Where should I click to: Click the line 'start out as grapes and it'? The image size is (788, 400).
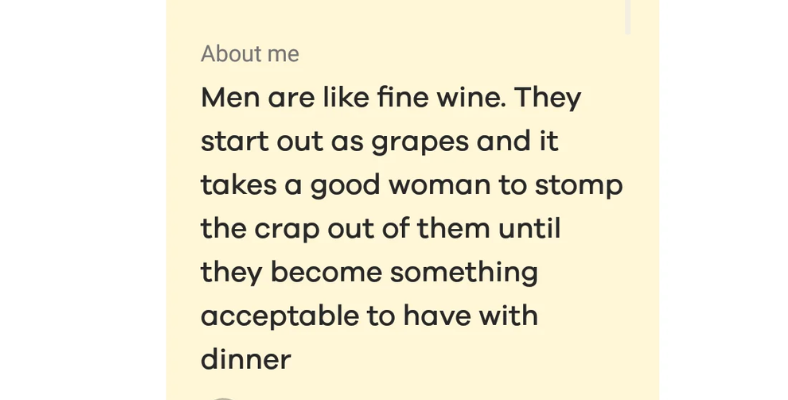[x=379, y=142]
